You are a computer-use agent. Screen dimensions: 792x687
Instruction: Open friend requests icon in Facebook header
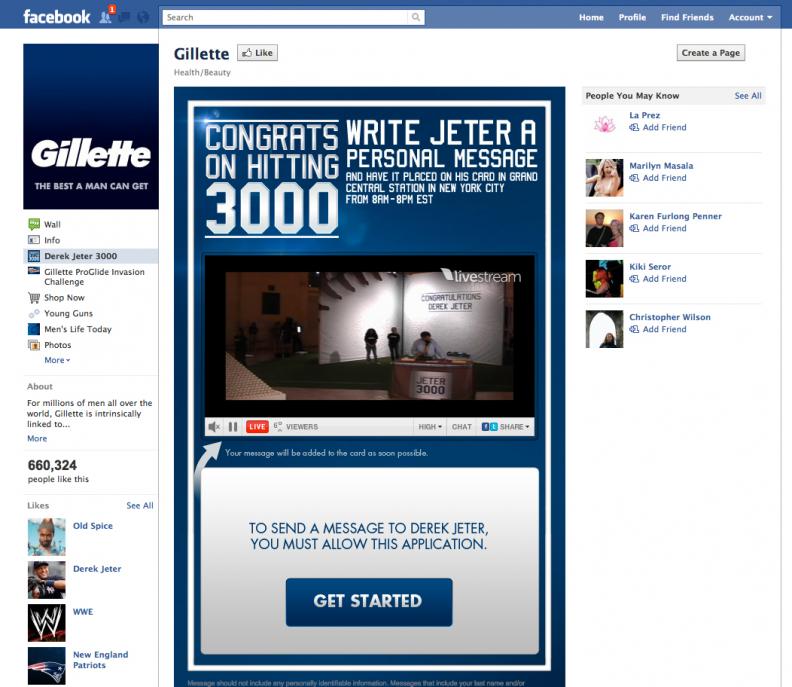[106, 17]
